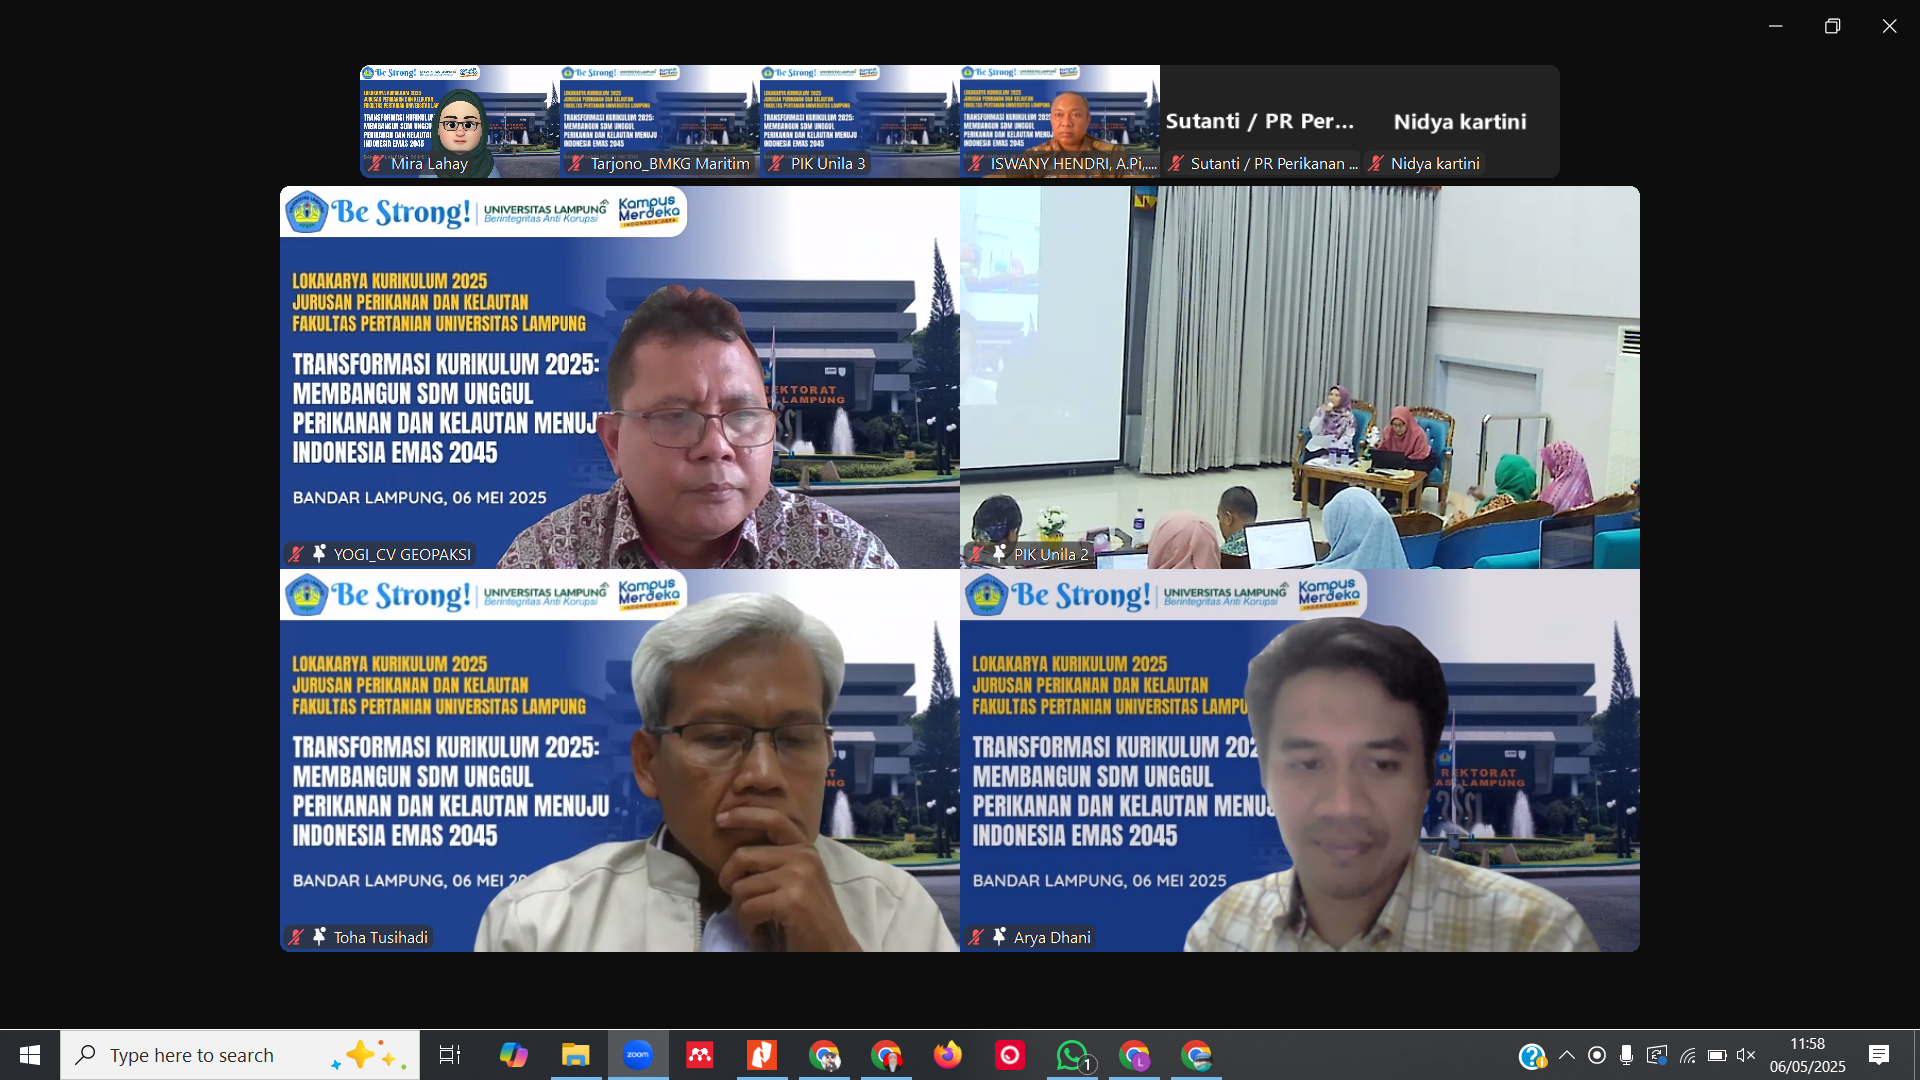Open Copilot taskbar icon

point(513,1055)
